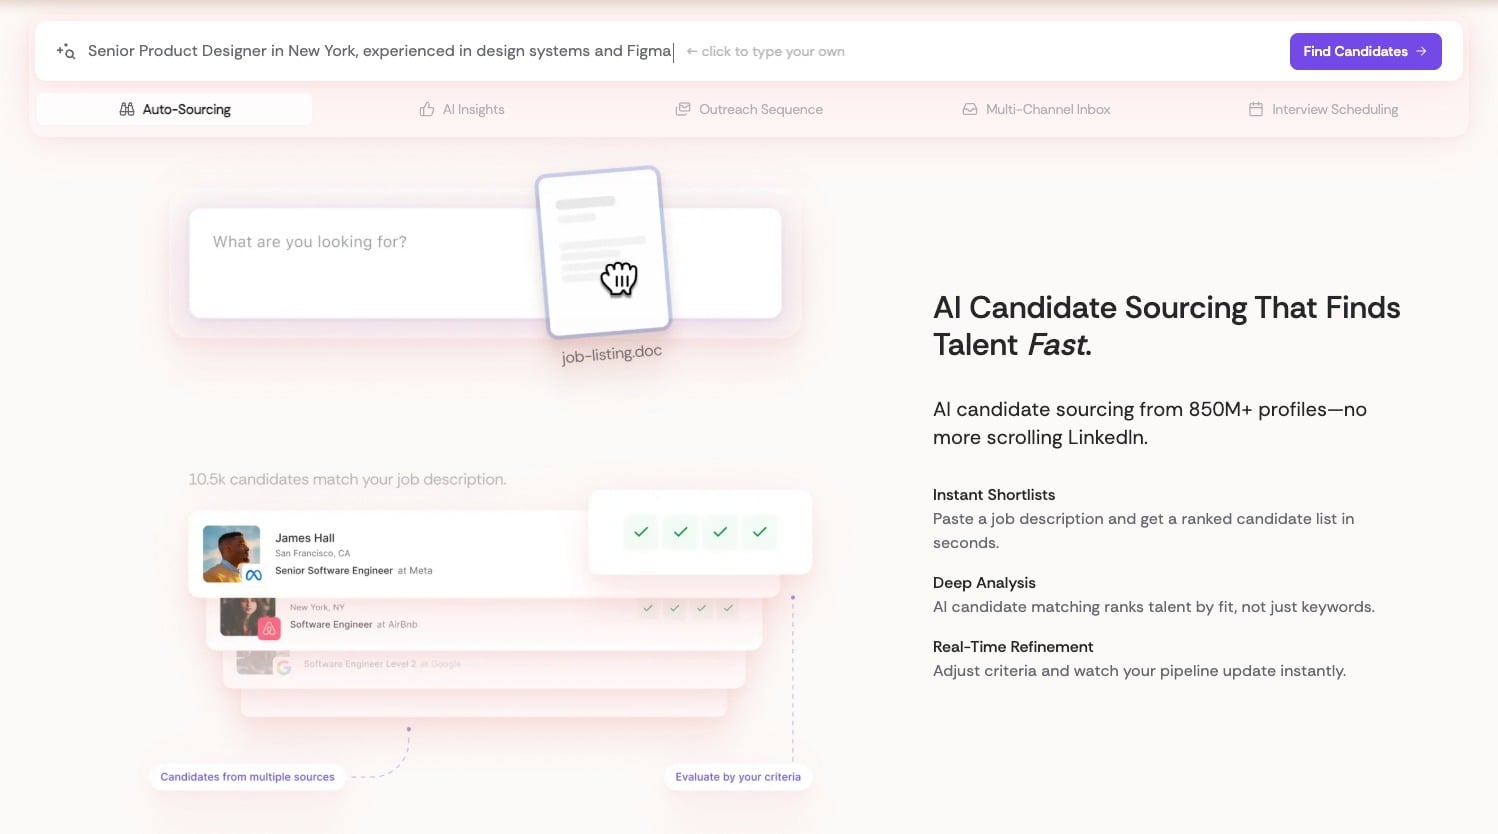Select the Auto-Sourcing tab

point(174,109)
